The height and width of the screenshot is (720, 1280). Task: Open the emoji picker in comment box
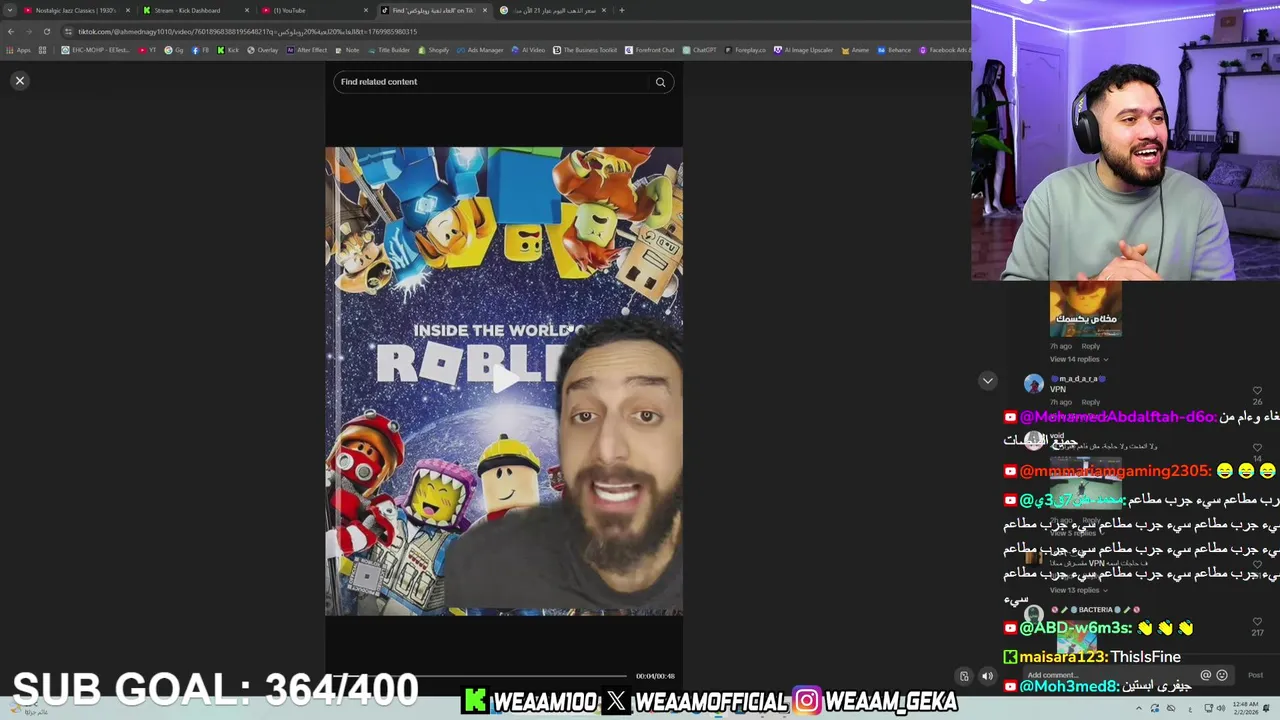[x=1221, y=675]
